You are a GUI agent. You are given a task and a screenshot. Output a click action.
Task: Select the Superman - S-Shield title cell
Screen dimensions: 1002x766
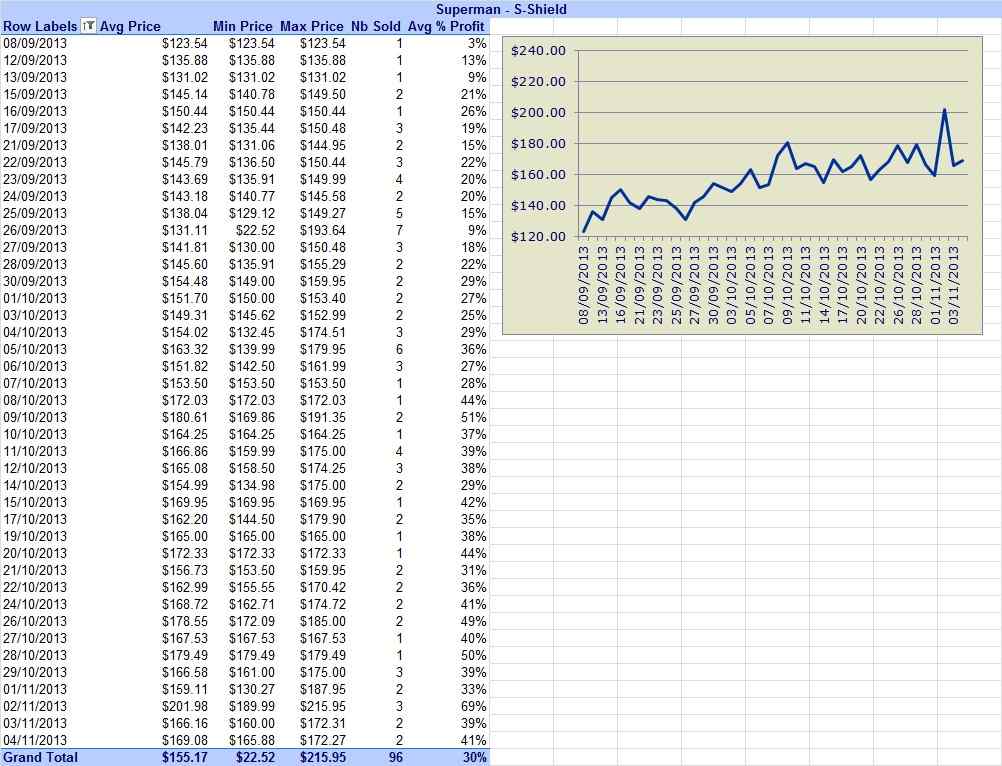(501, 9)
